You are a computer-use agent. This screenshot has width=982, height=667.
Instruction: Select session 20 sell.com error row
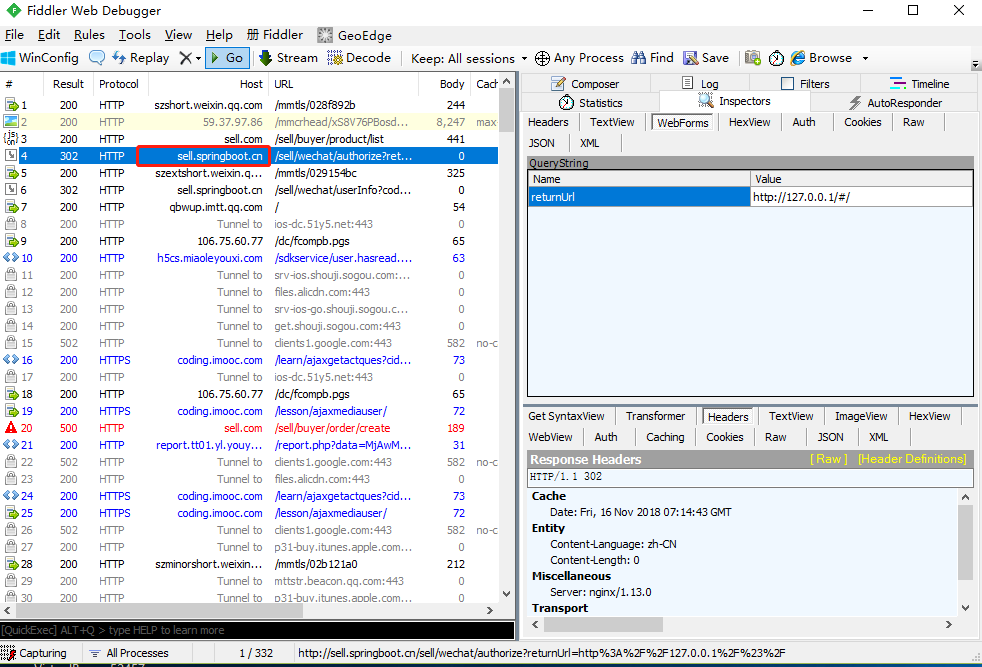tap(249, 428)
